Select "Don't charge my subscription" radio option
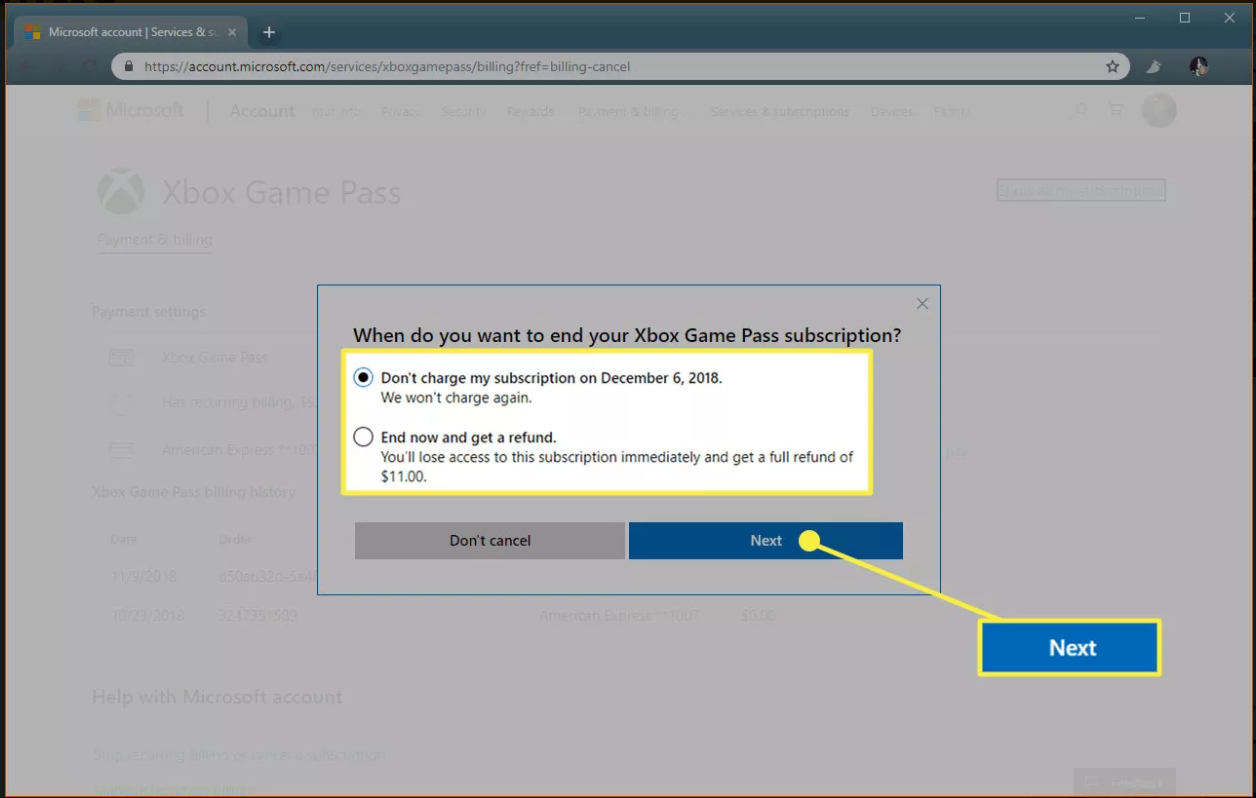 point(363,378)
